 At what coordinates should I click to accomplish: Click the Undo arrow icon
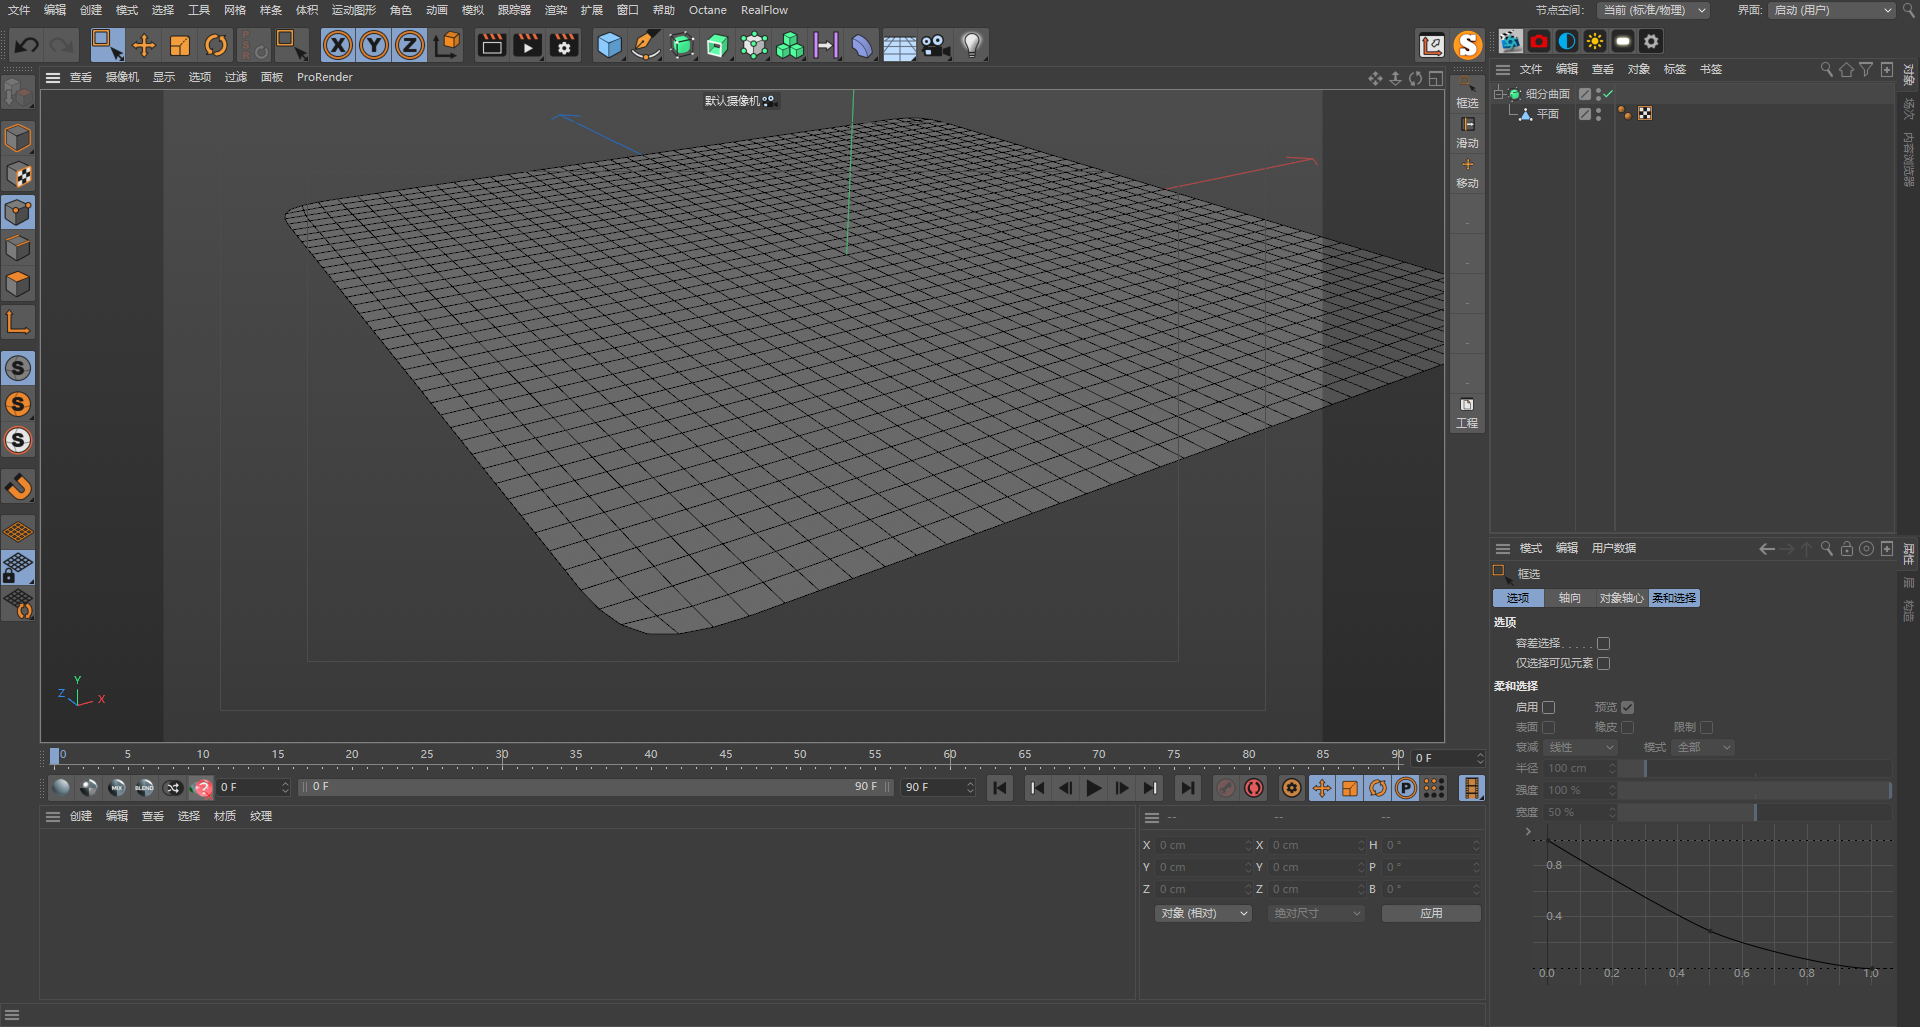pyautogui.click(x=27, y=45)
